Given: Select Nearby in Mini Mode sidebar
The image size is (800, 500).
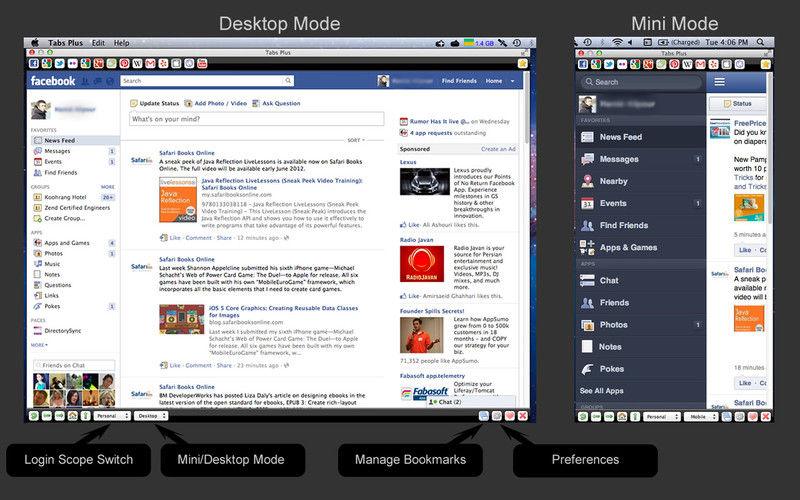Looking at the screenshot, I should 641,181.
